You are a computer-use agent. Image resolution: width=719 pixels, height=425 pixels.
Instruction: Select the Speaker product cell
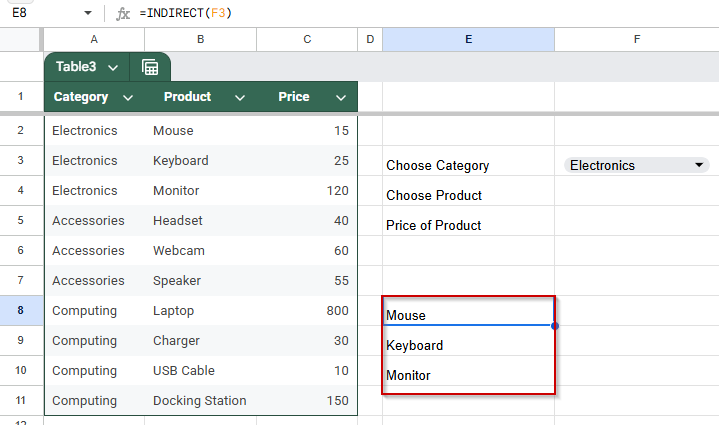[x=200, y=281]
